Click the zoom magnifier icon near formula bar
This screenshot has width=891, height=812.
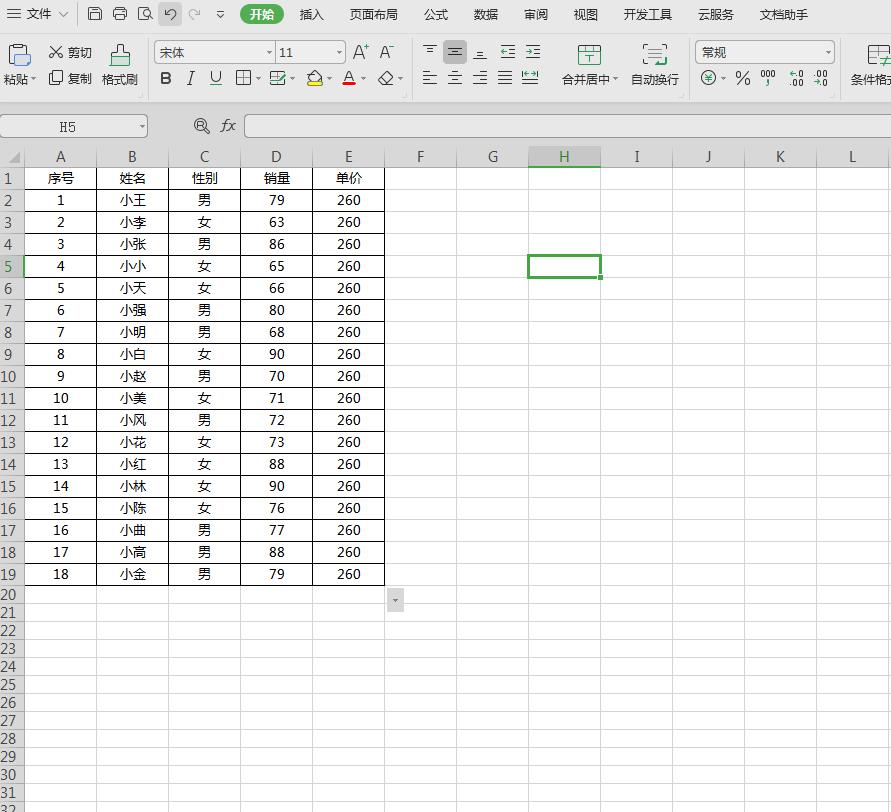[x=201, y=126]
